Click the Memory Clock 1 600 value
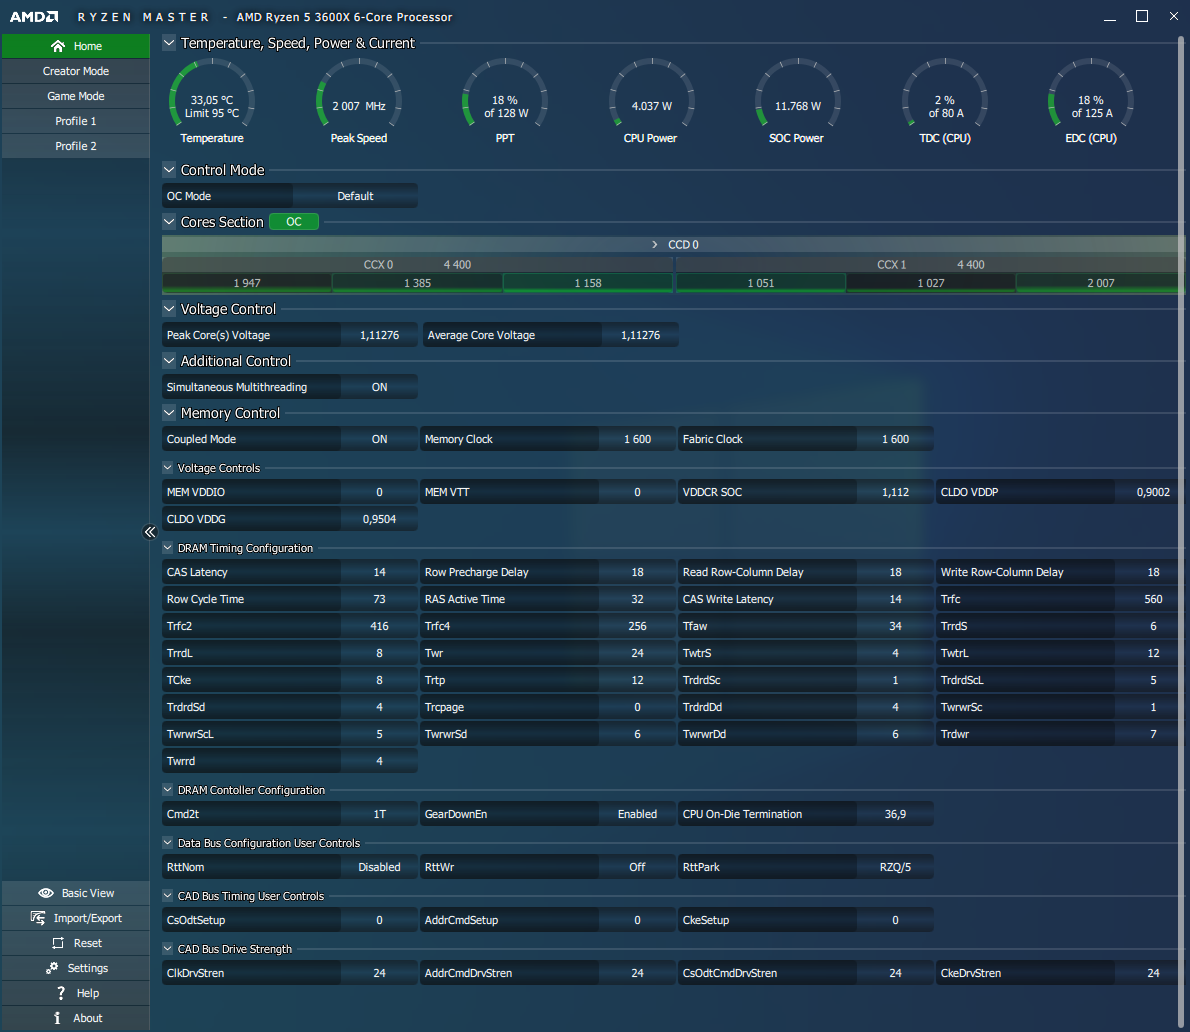Viewport: 1190px width, 1032px height. click(638, 439)
